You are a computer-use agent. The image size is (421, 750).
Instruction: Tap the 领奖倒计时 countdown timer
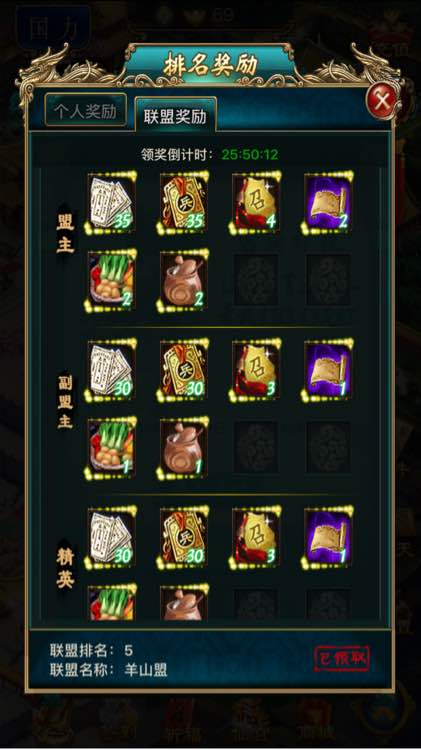point(250,154)
